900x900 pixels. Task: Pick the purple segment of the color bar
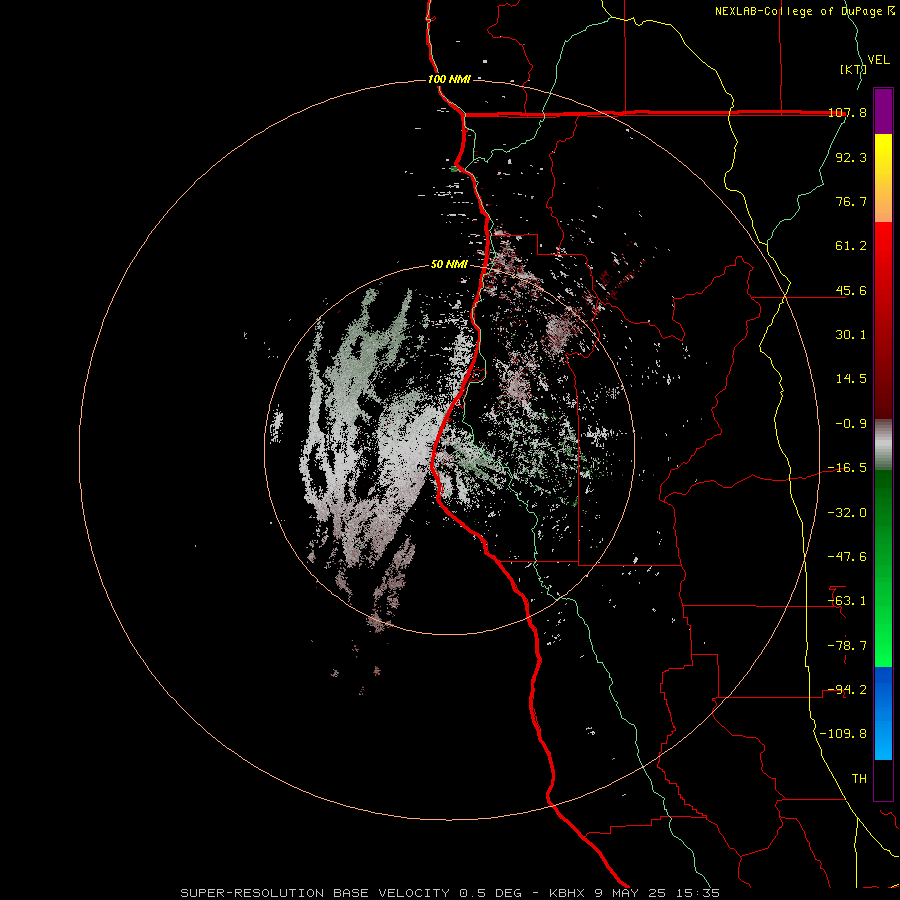tap(883, 111)
